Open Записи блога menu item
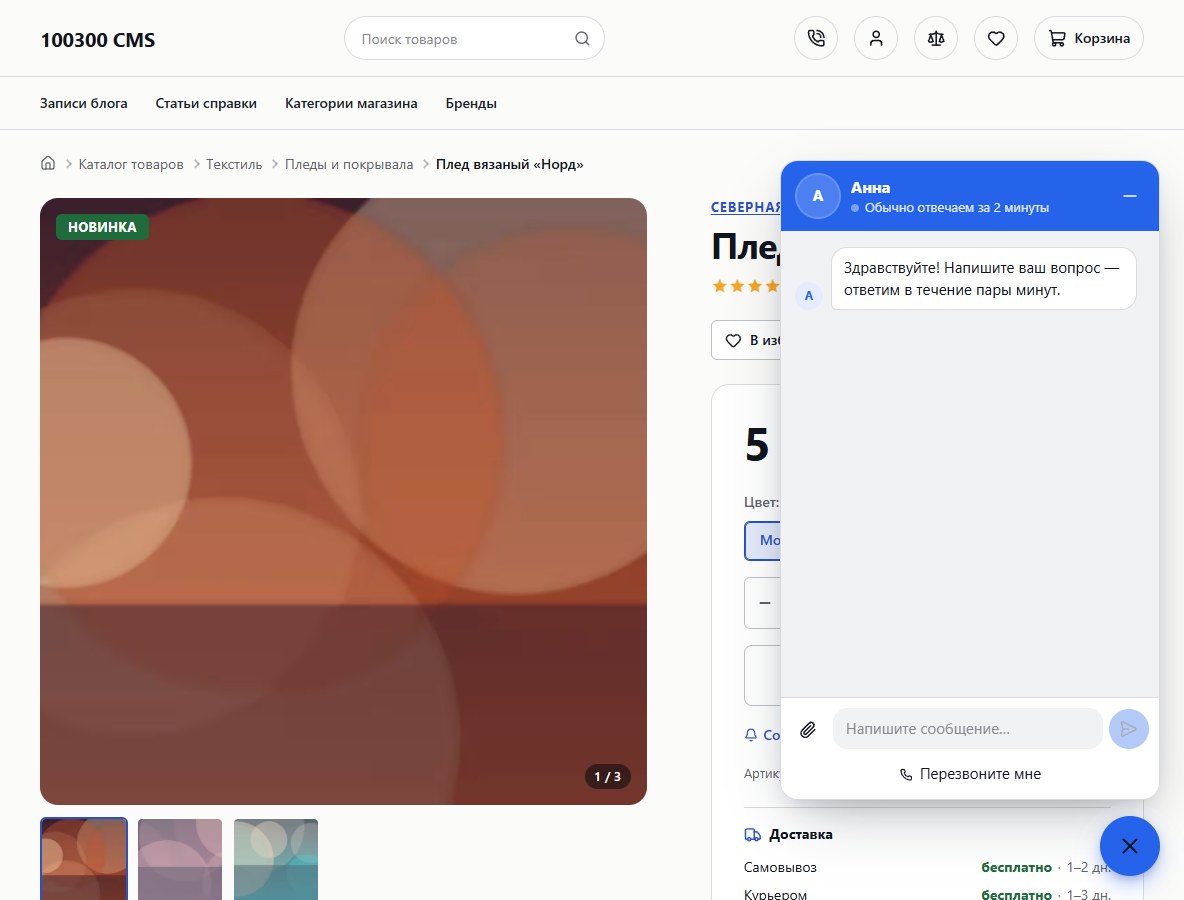 pos(84,103)
